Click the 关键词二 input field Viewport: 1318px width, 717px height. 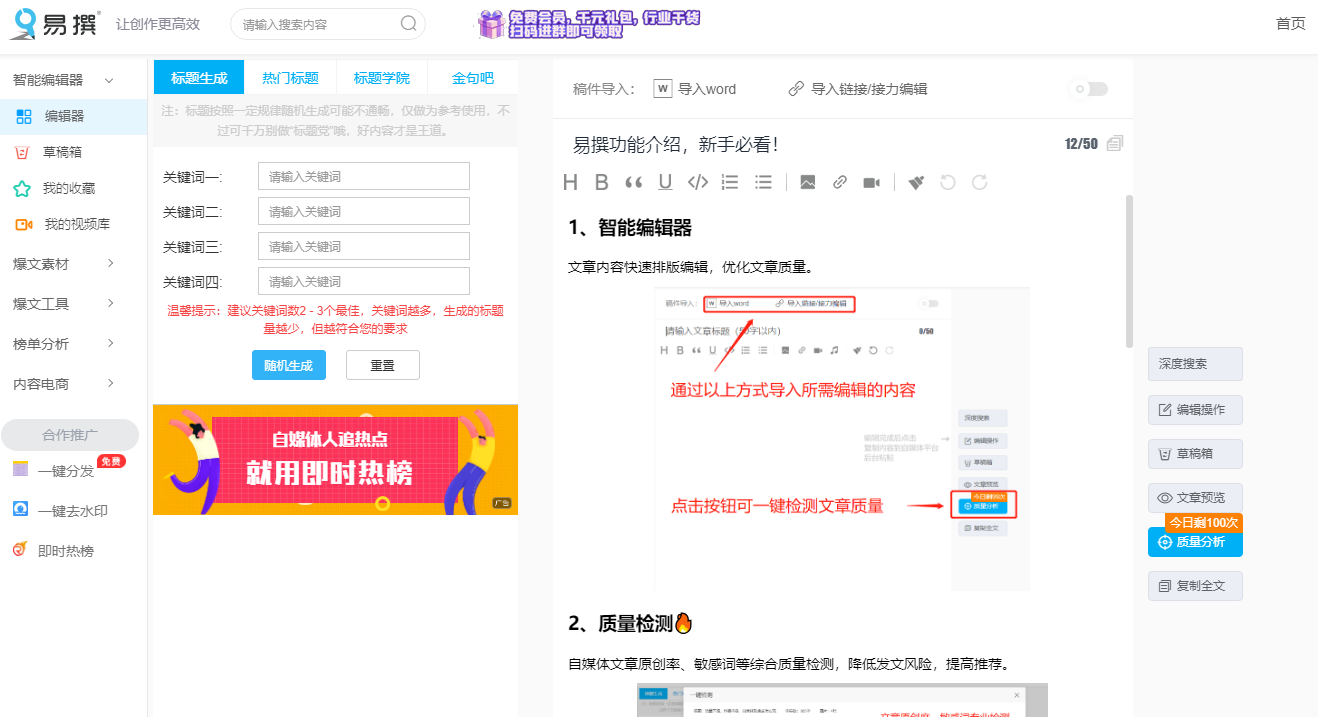[364, 211]
